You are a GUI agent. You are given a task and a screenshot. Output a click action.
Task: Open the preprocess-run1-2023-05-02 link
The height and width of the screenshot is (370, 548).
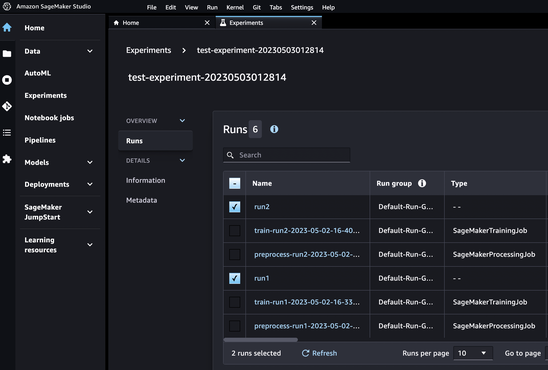307,326
